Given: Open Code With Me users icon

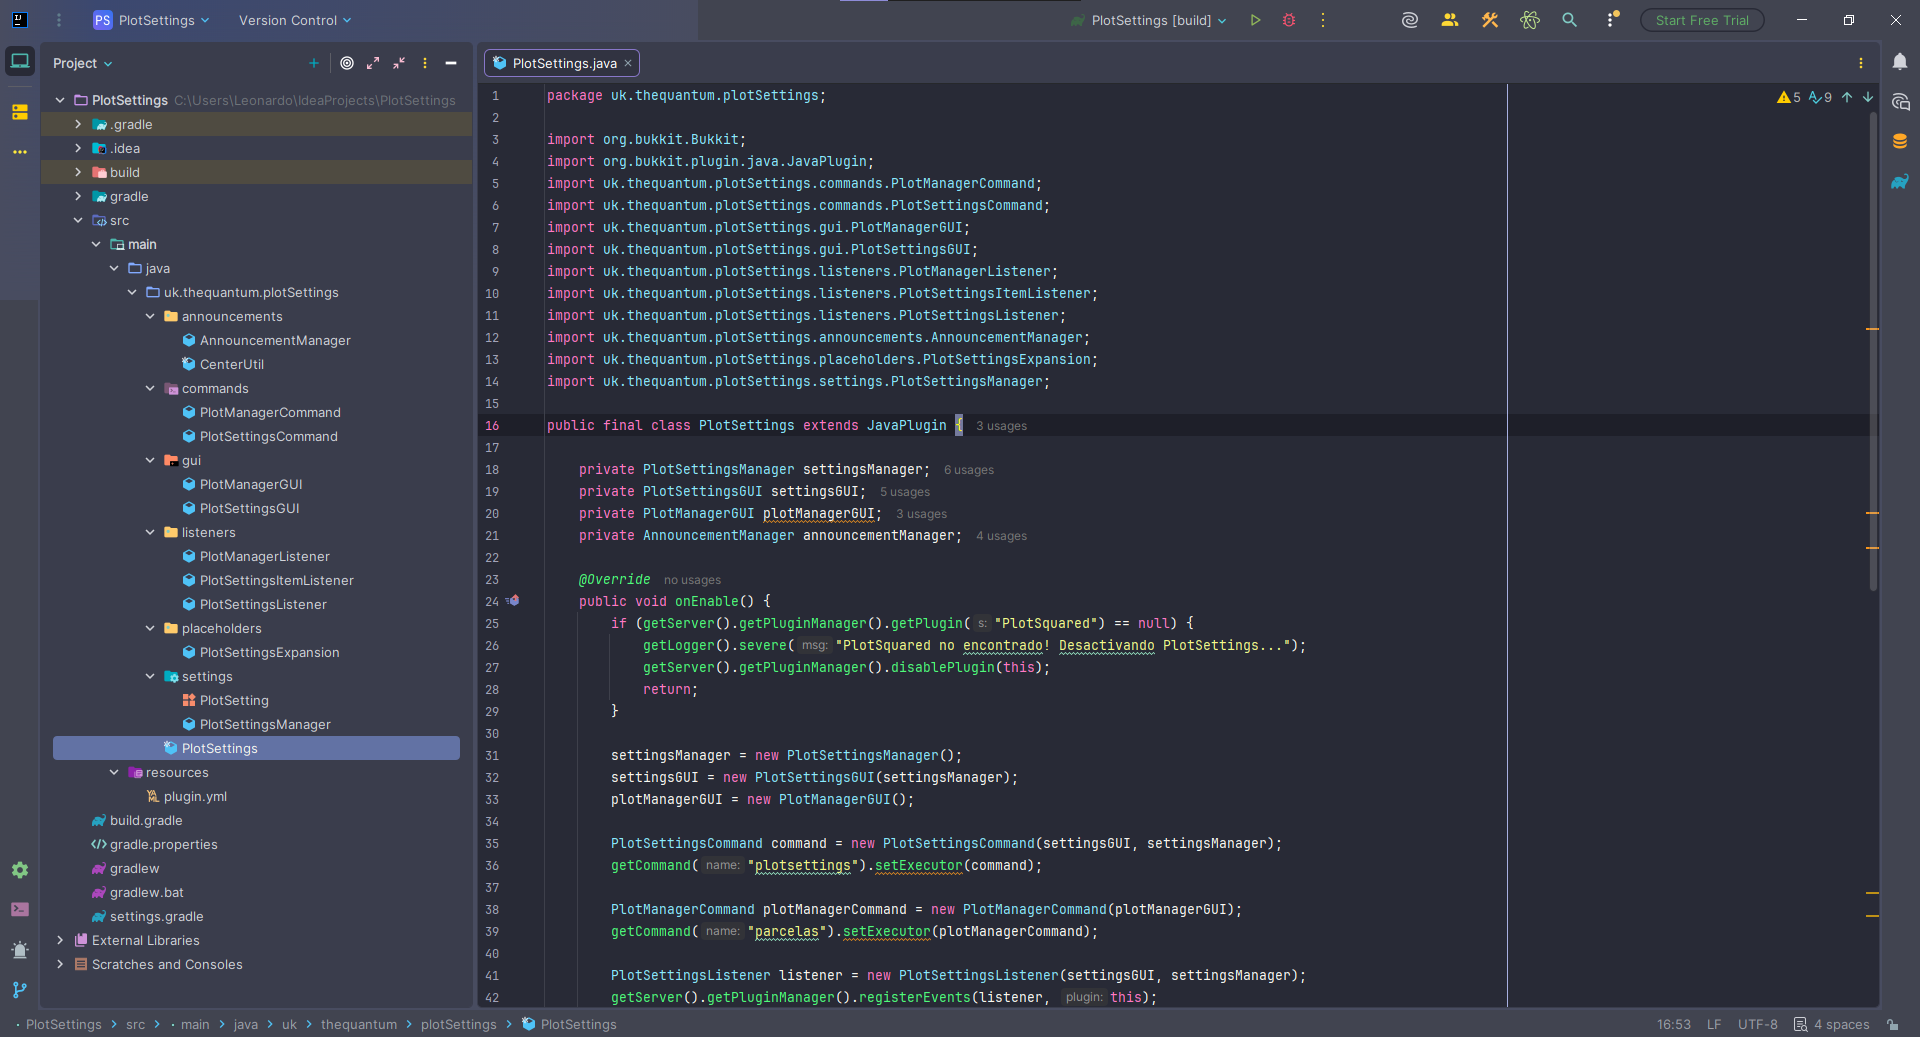Looking at the screenshot, I should point(1450,20).
